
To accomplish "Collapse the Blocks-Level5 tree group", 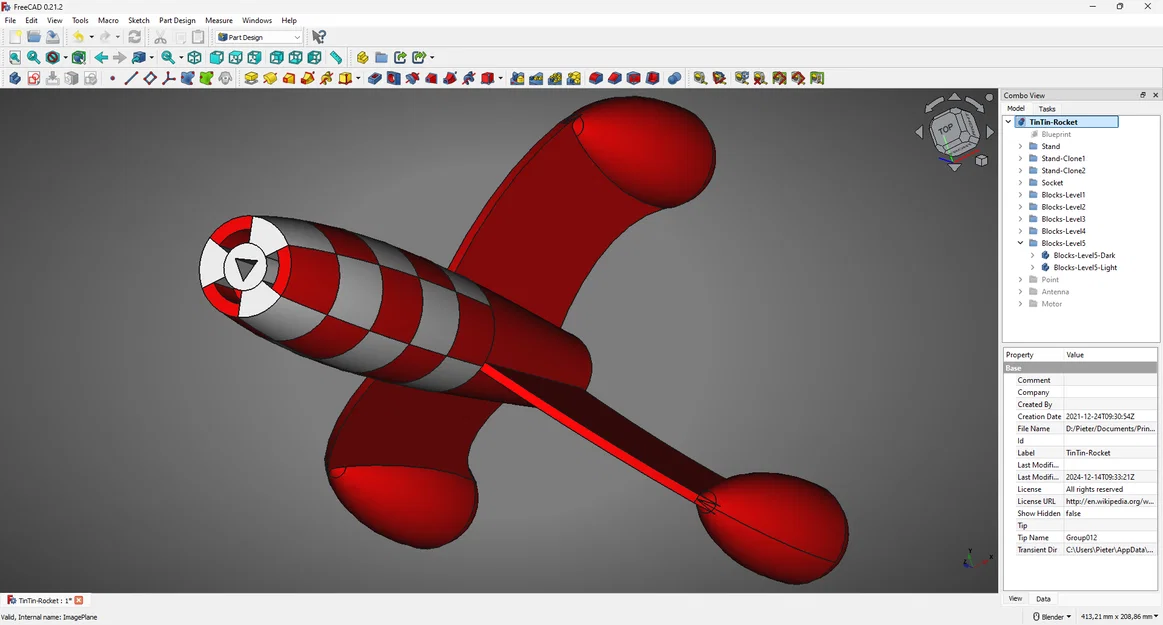I will click(1021, 243).
